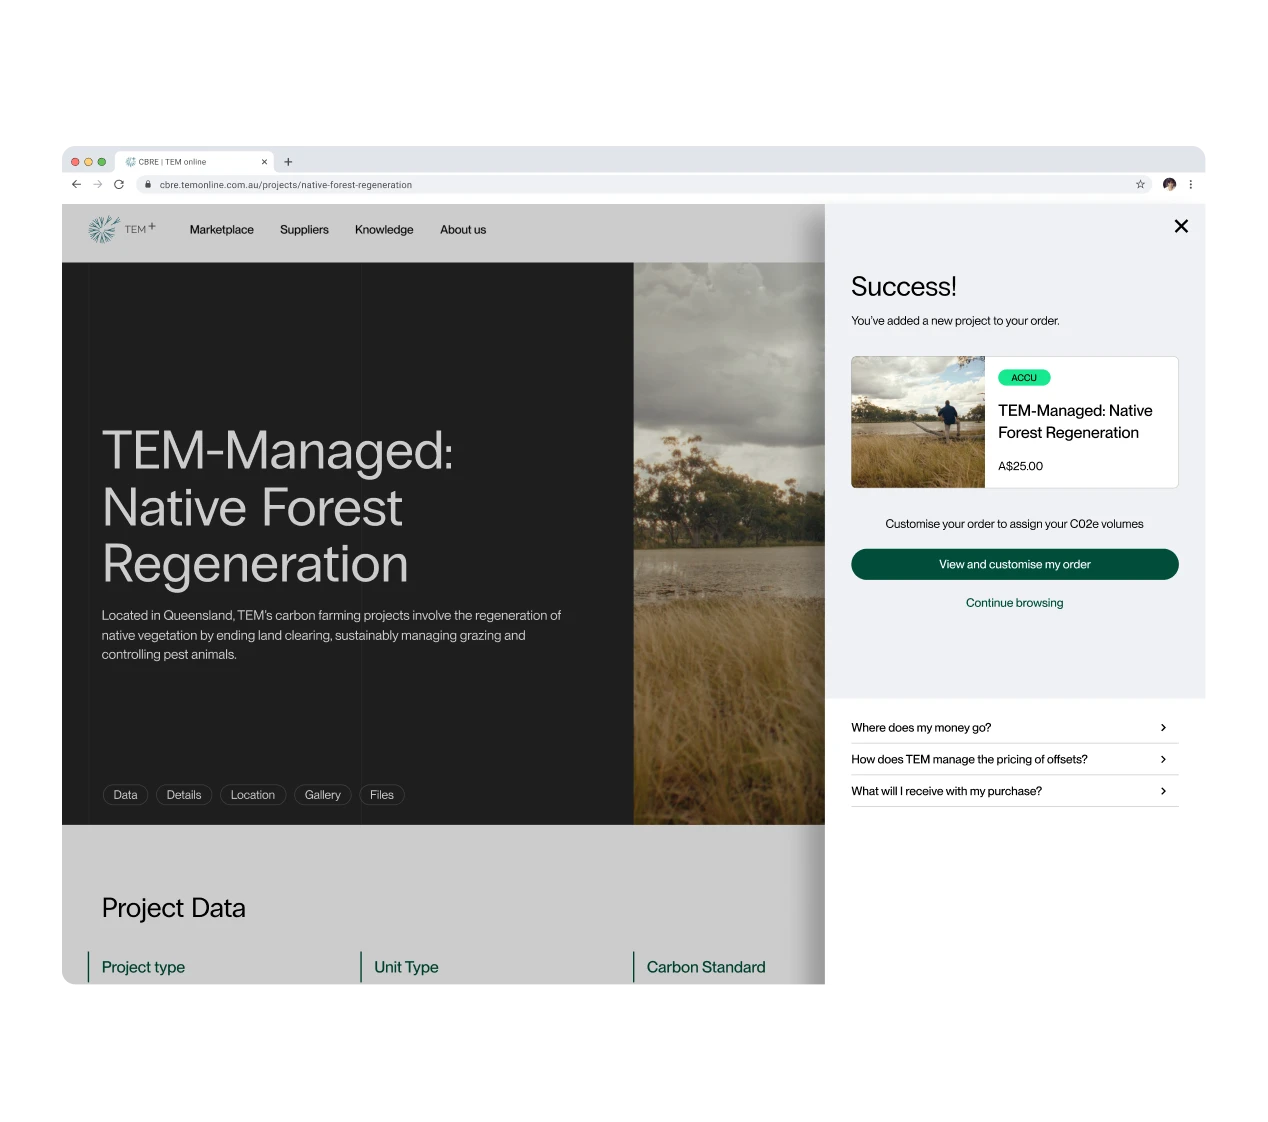
Task: Open the project card thumbnail image
Action: pos(918,422)
